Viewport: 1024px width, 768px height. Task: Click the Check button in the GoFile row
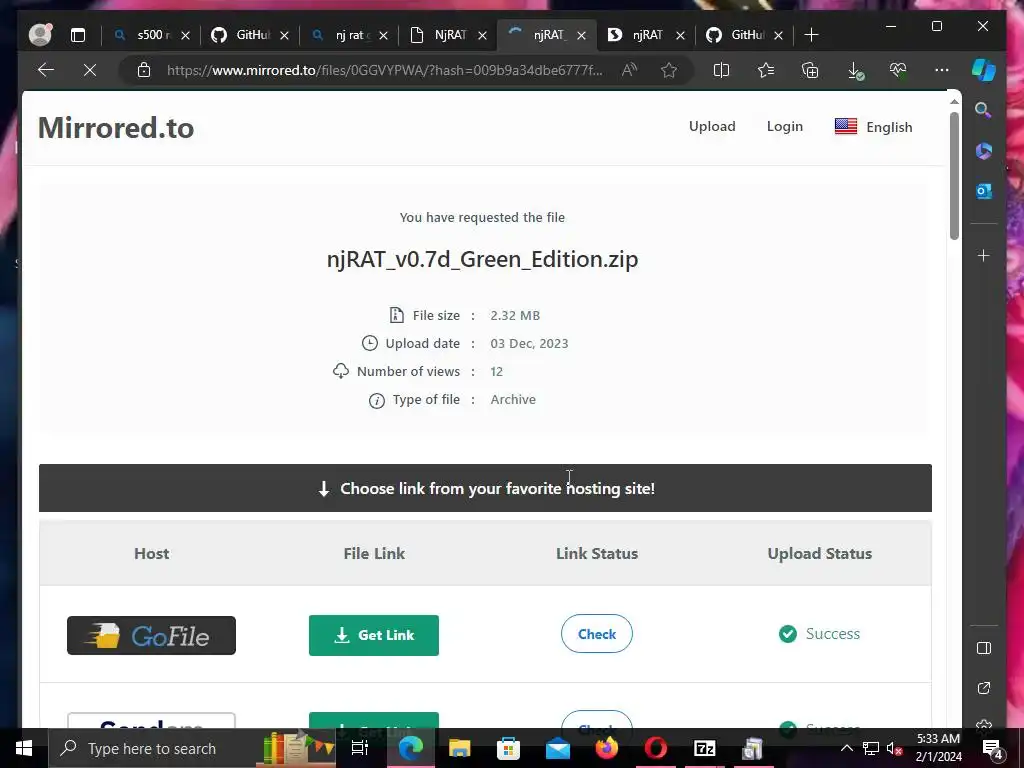[597, 633]
